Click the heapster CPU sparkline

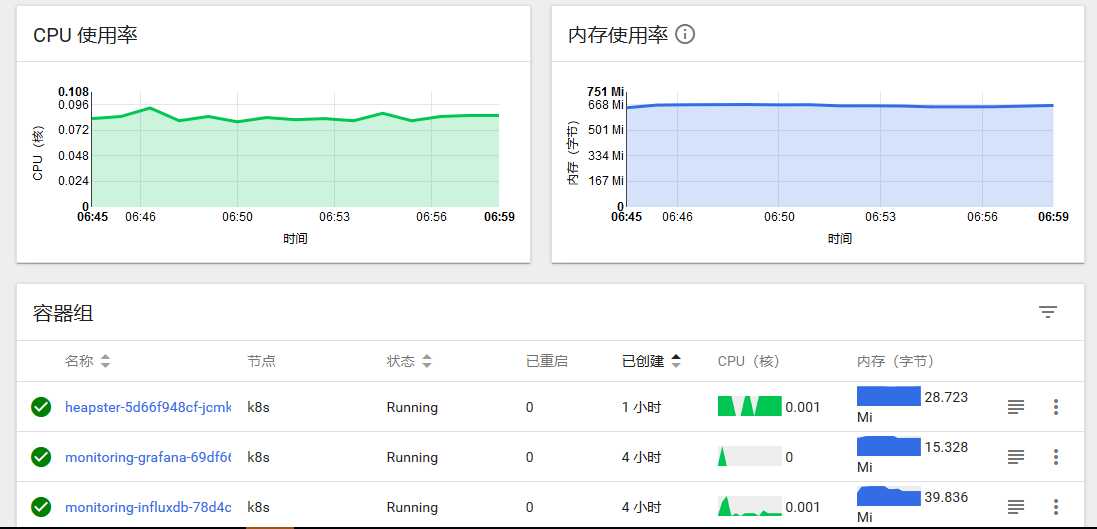coord(749,406)
